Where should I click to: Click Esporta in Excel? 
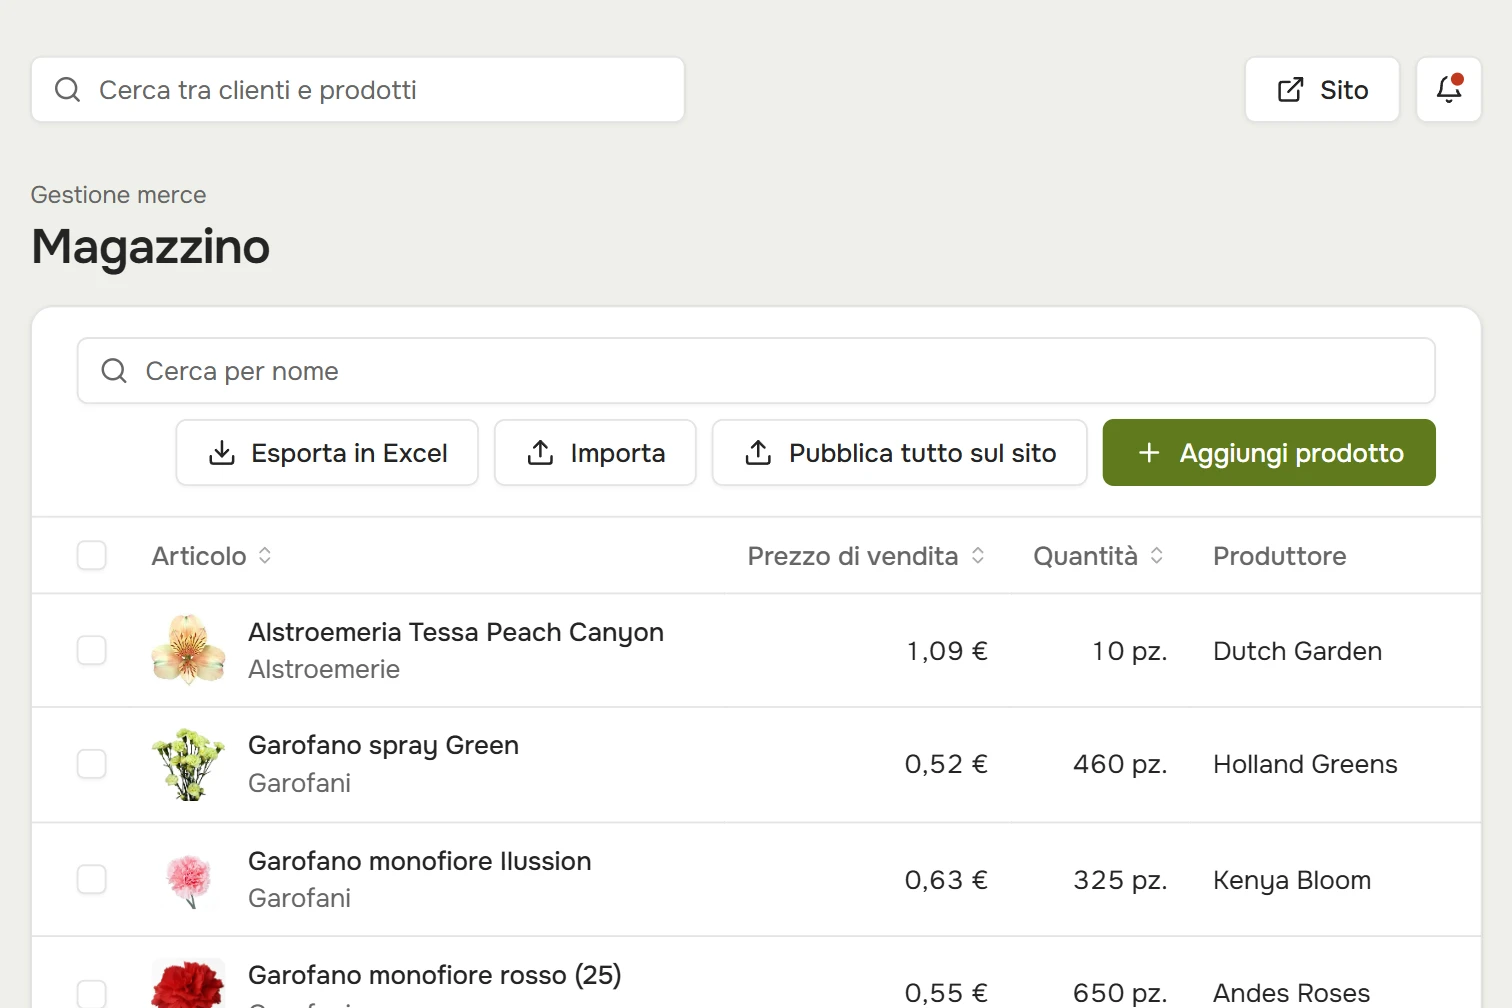click(327, 453)
